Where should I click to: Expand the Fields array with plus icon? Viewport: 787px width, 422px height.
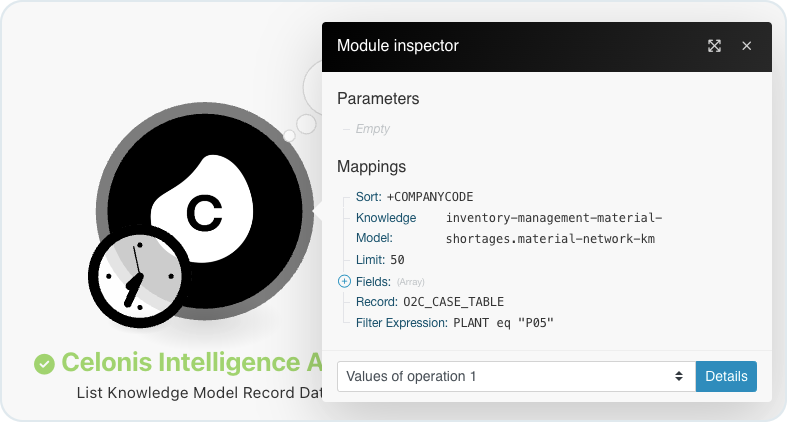[344, 282]
